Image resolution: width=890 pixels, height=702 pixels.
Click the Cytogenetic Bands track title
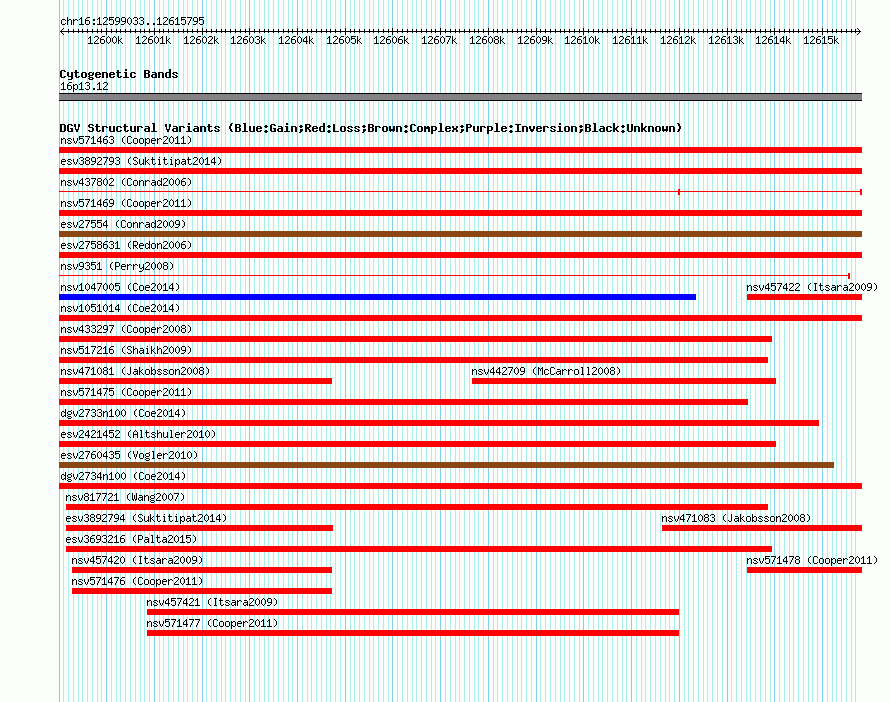pyautogui.click(x=119, y=74)
